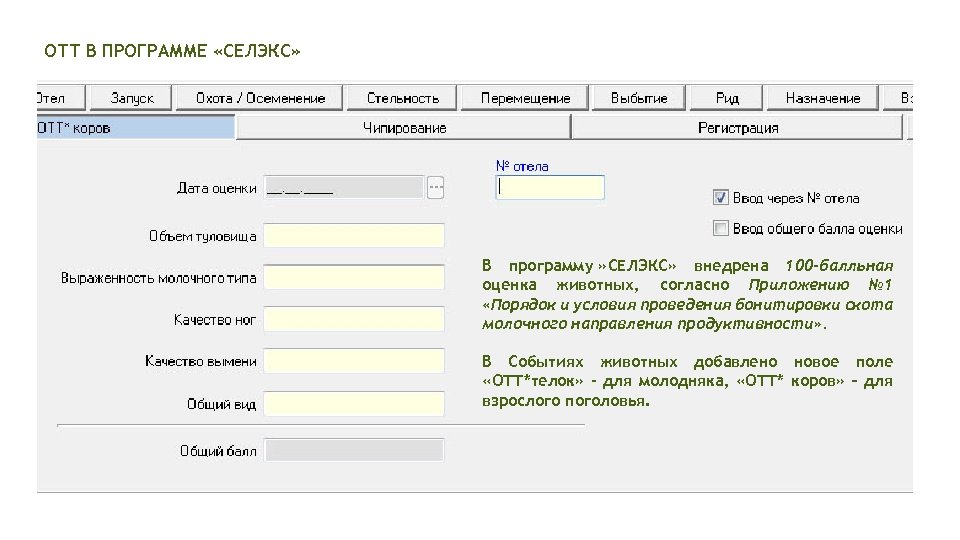Viewport: 960px width, 540px height.
Task: Focus the Объем туловища field
Action: pyautogui.click(x=355, y=236)
